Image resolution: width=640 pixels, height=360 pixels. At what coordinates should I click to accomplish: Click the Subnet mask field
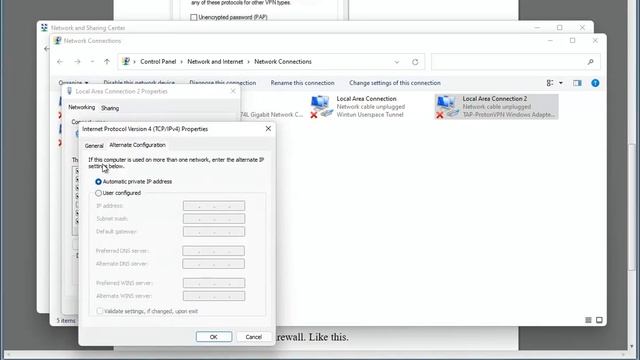pos(214,219)
